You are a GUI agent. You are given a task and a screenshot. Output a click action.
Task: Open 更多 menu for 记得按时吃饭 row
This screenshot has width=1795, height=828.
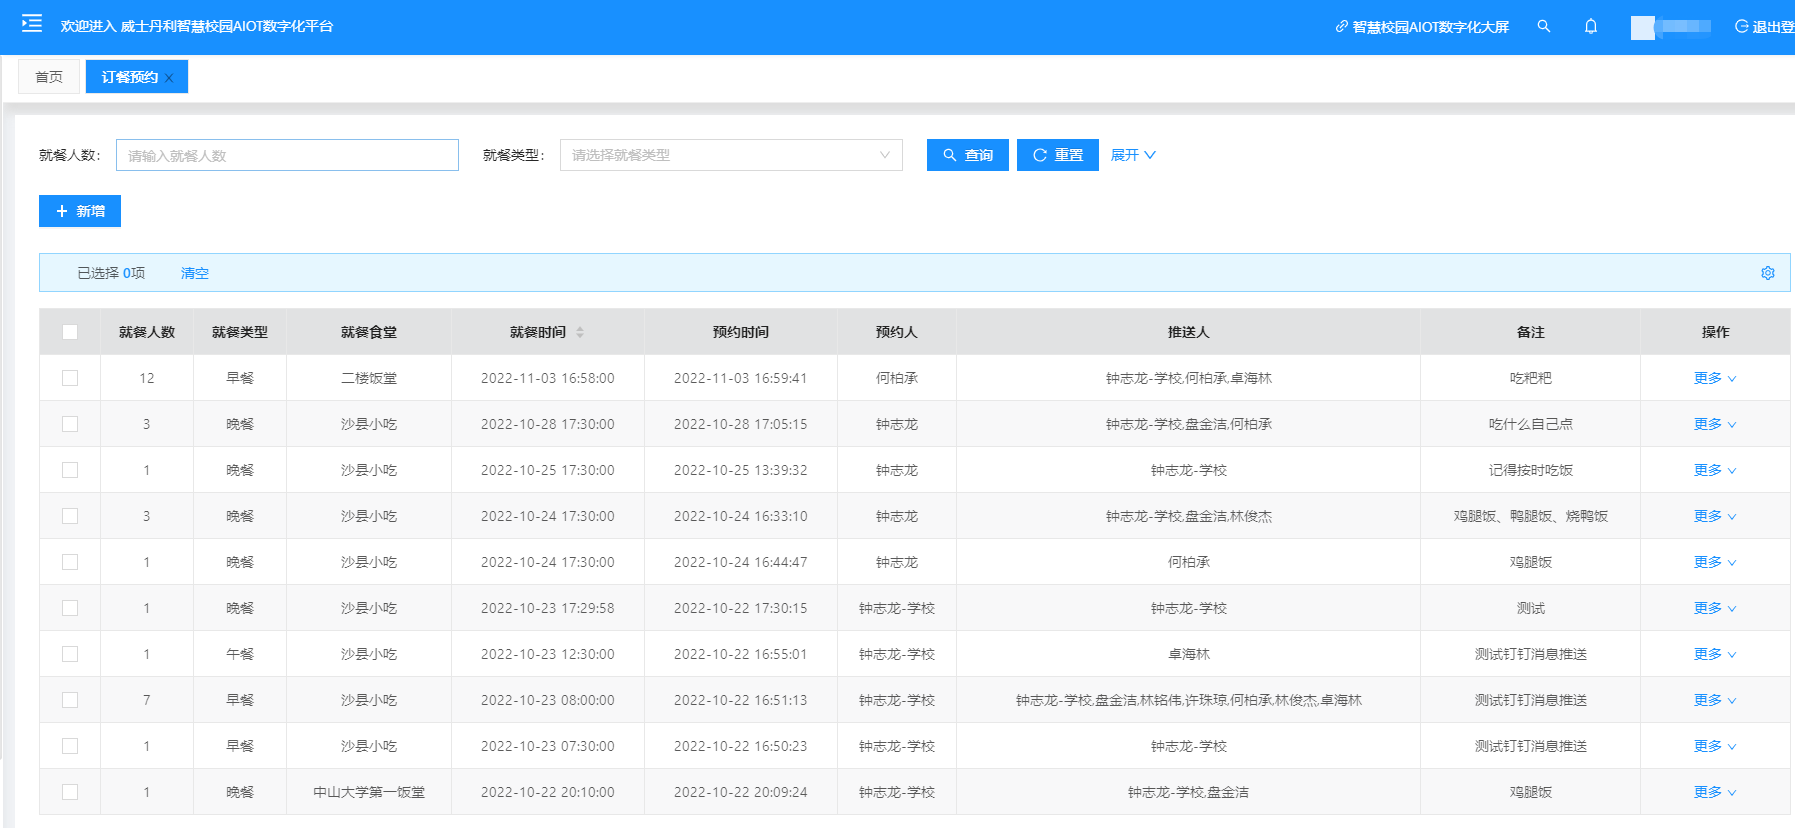click(1715, 470)
